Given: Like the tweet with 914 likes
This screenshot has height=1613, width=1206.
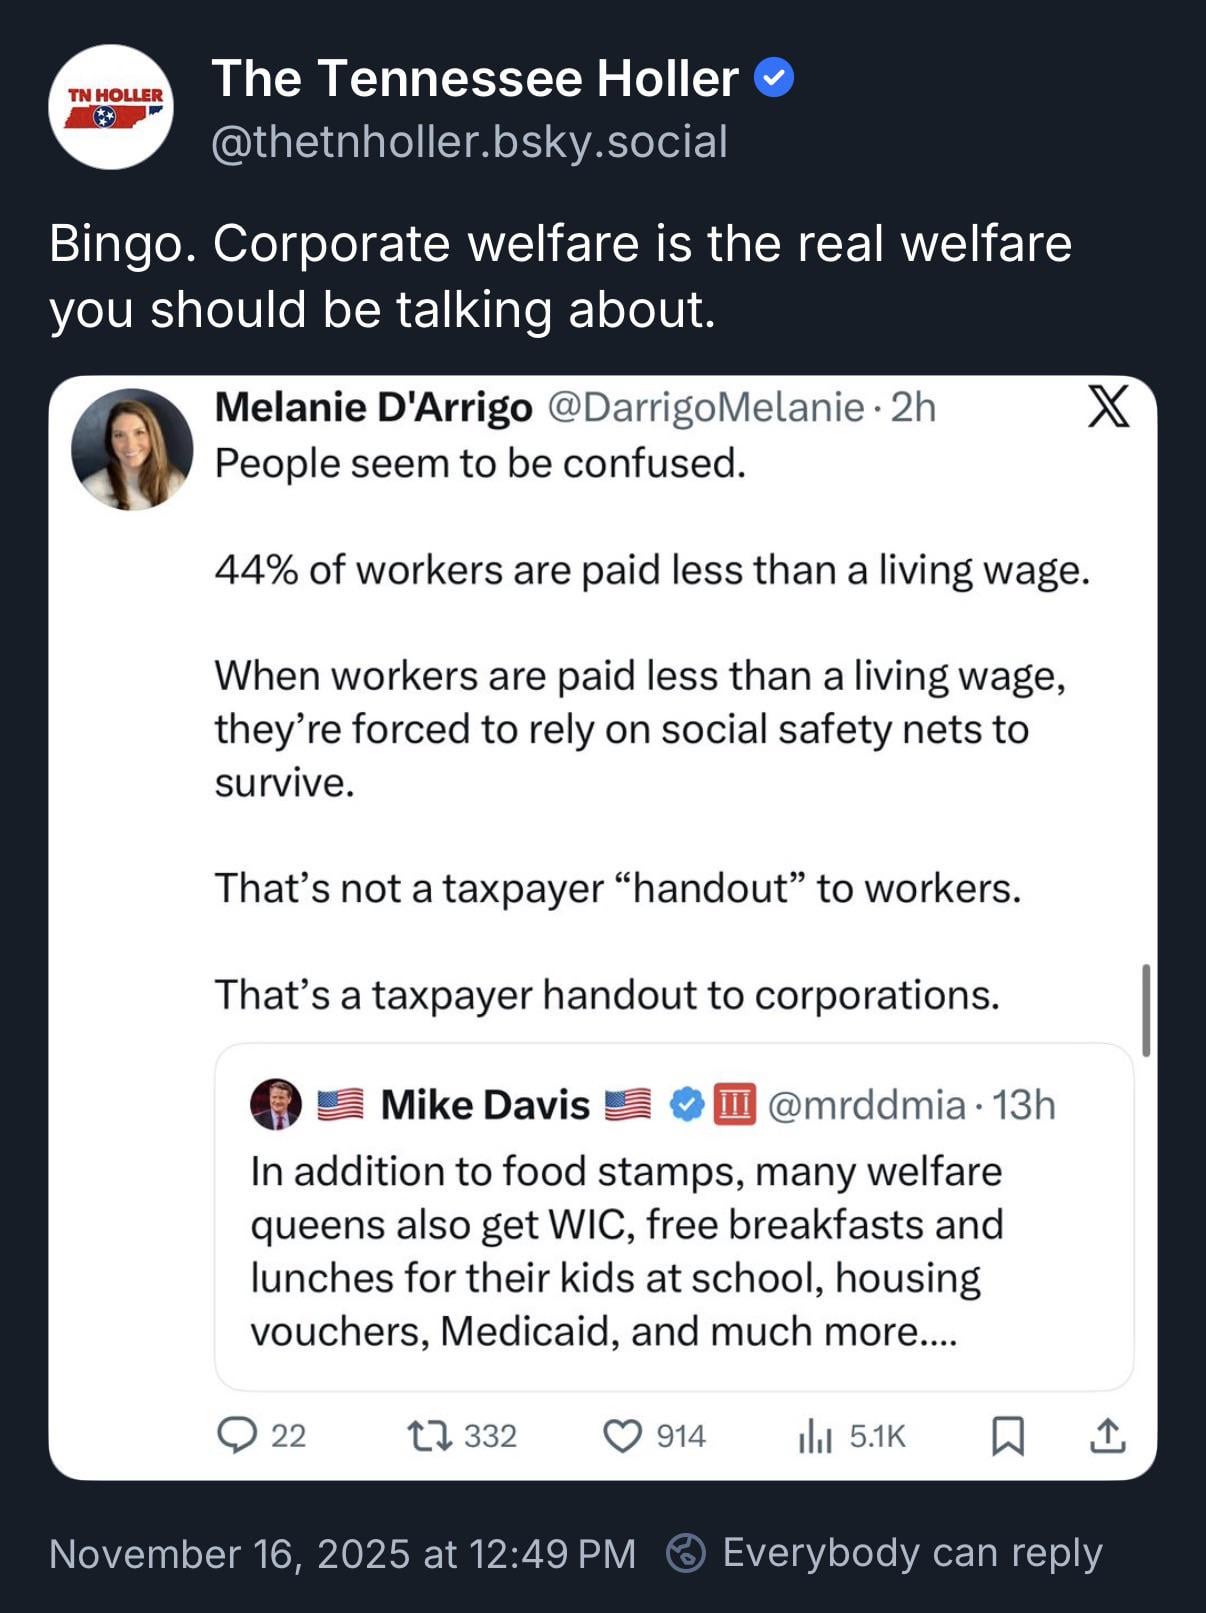Looking at the screenshot, I should (622, 1436).
